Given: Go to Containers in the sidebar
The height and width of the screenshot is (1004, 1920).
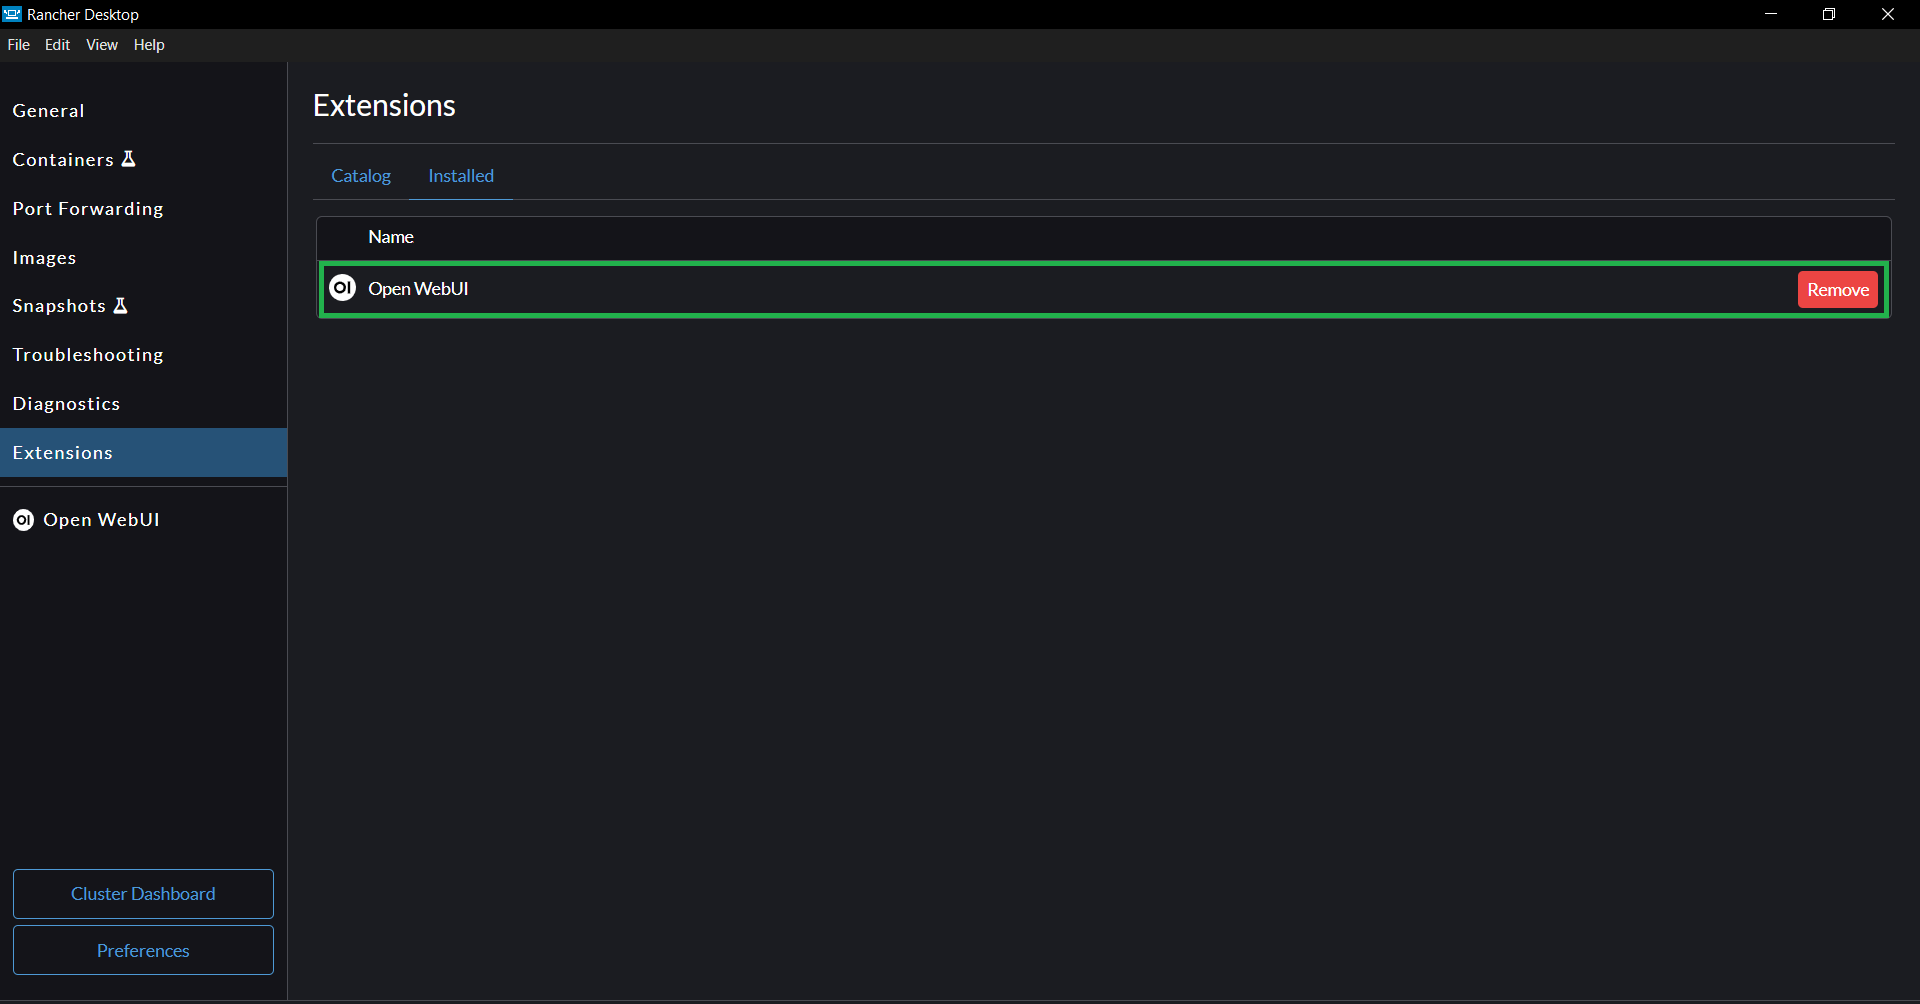Looking at the screenshot, I should click(144, 160).
